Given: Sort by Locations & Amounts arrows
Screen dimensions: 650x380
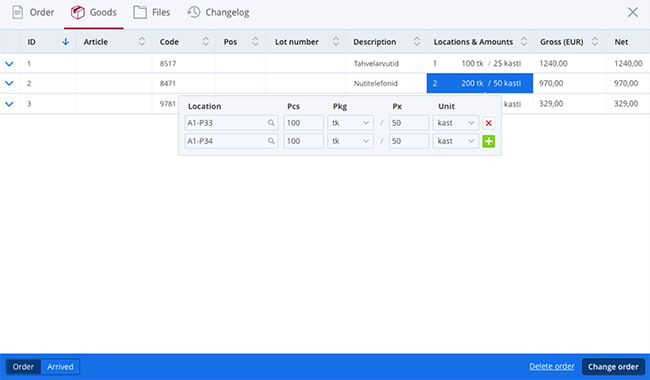Looking at the screenshot, I should [524, 41].
